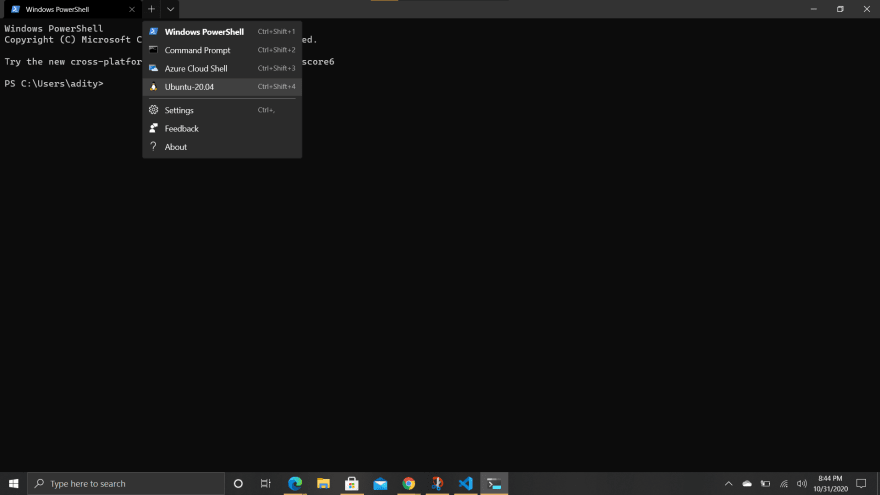Close the Windows PowerShell tab
The image size is (880, 495).
pos(132,10)
